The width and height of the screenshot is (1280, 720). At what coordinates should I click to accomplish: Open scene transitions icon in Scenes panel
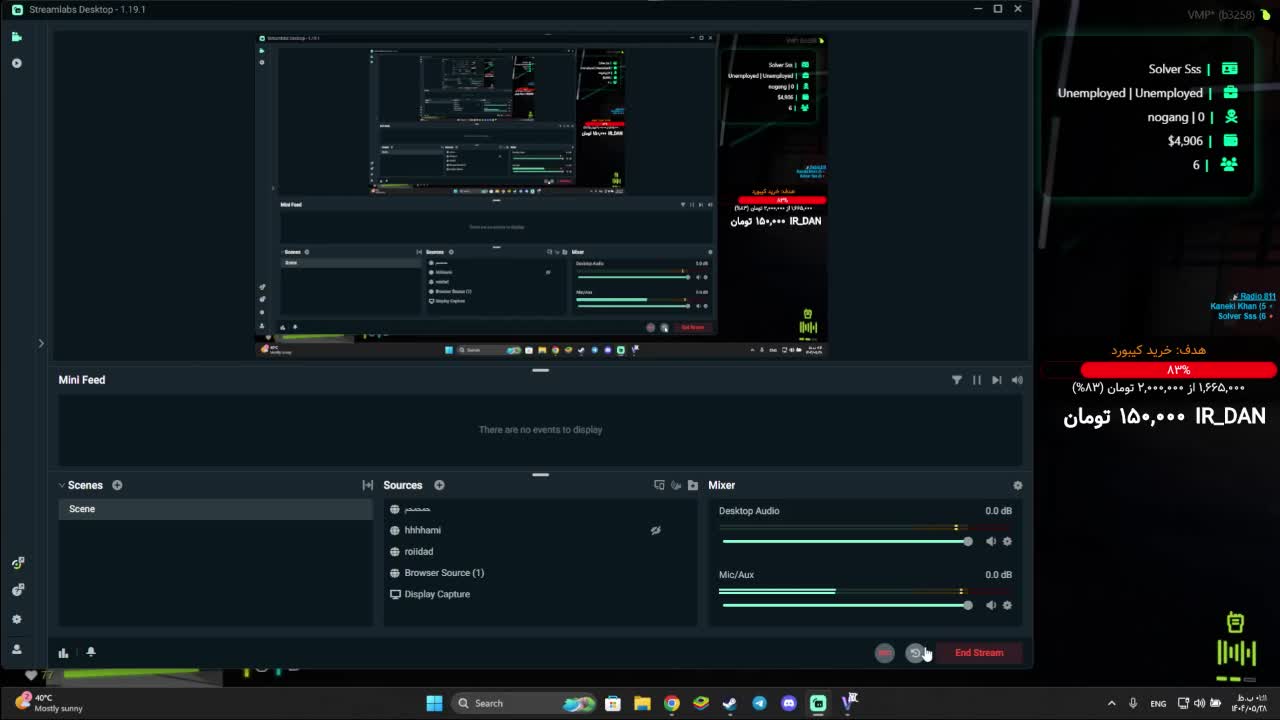(x=367, y=485)
